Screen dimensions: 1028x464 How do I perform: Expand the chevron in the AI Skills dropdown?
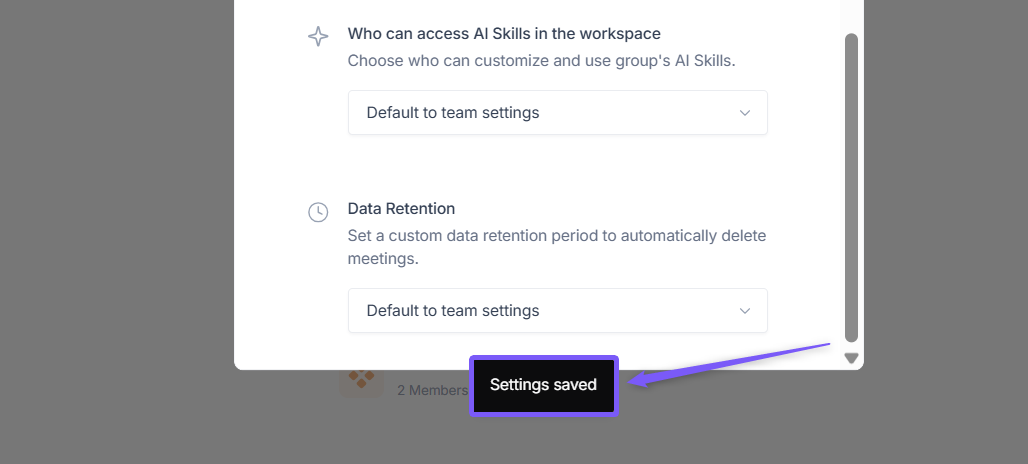coord(744,113)
